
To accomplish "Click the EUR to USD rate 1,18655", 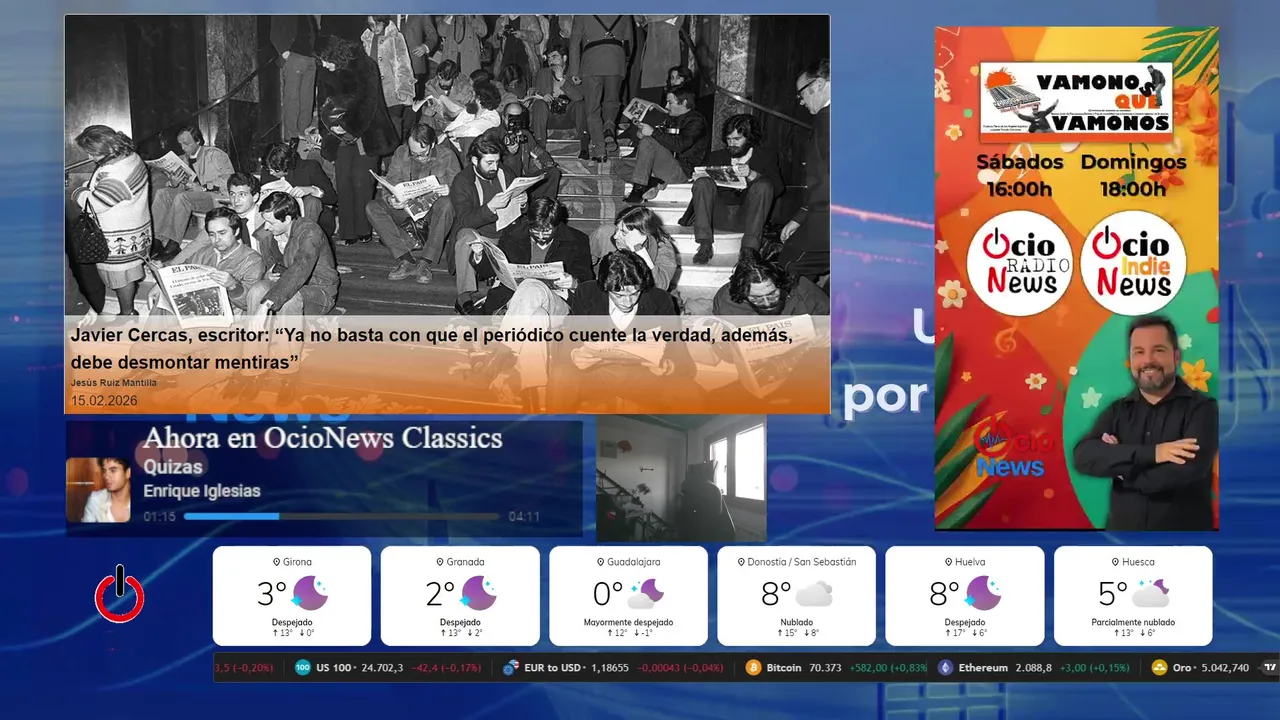I will pyautogui.click(x=609, y=667).
